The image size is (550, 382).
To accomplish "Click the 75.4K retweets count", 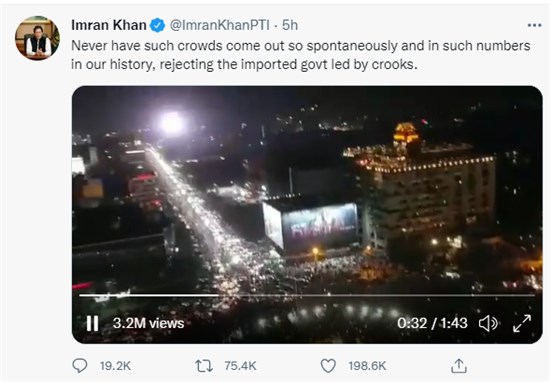I will [241, 366].
